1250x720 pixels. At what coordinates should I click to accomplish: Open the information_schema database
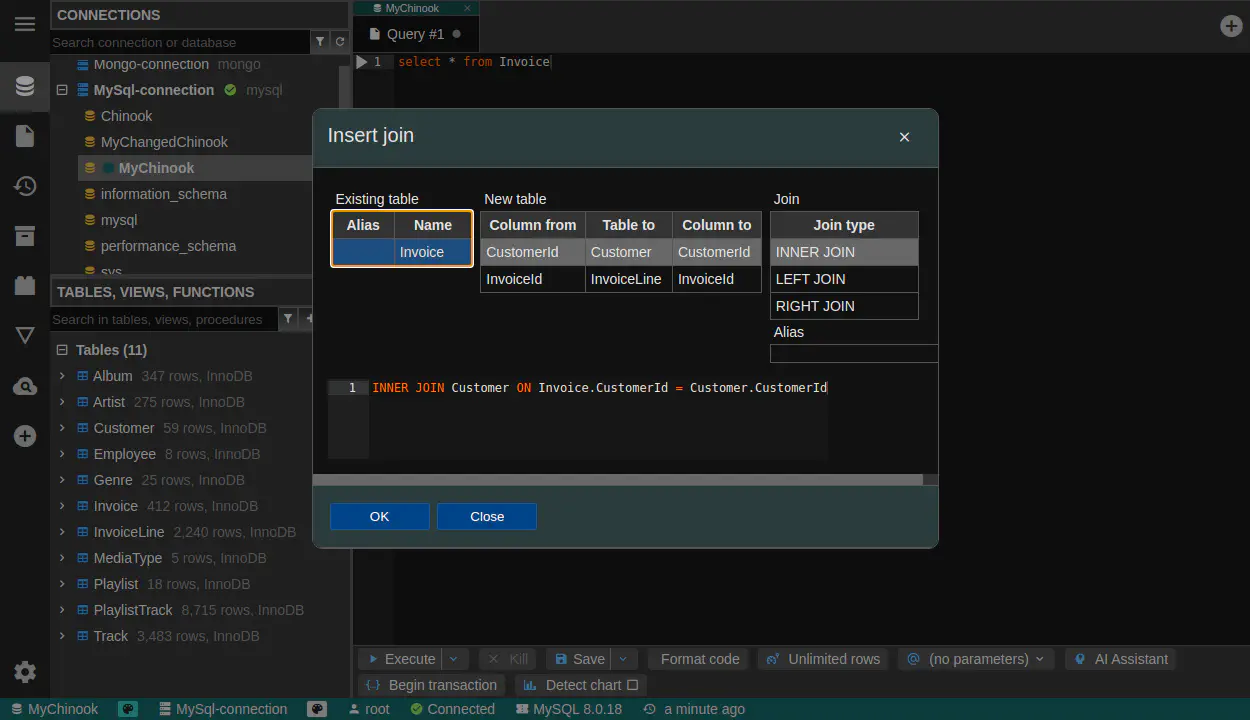pos(163,194)
